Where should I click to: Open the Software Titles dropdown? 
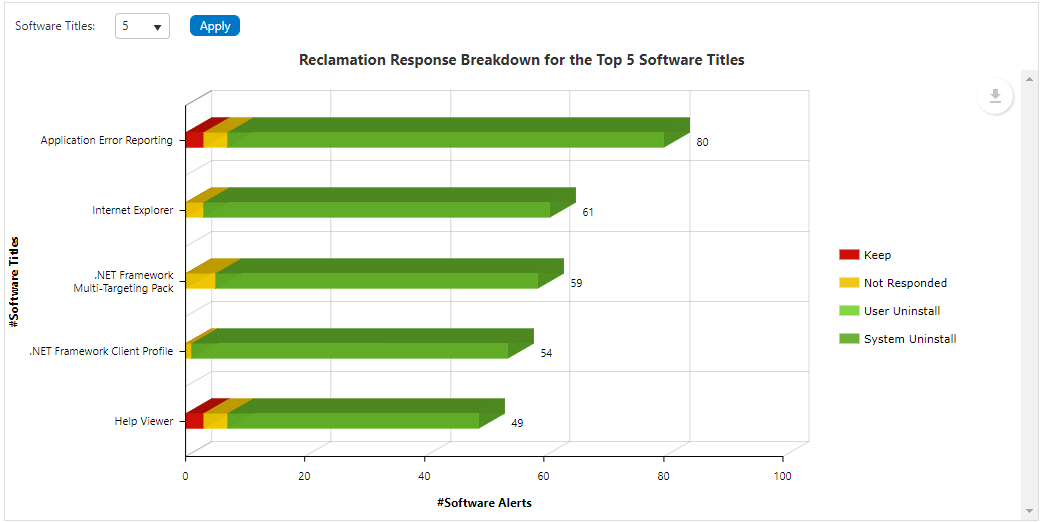click(142, 27)
